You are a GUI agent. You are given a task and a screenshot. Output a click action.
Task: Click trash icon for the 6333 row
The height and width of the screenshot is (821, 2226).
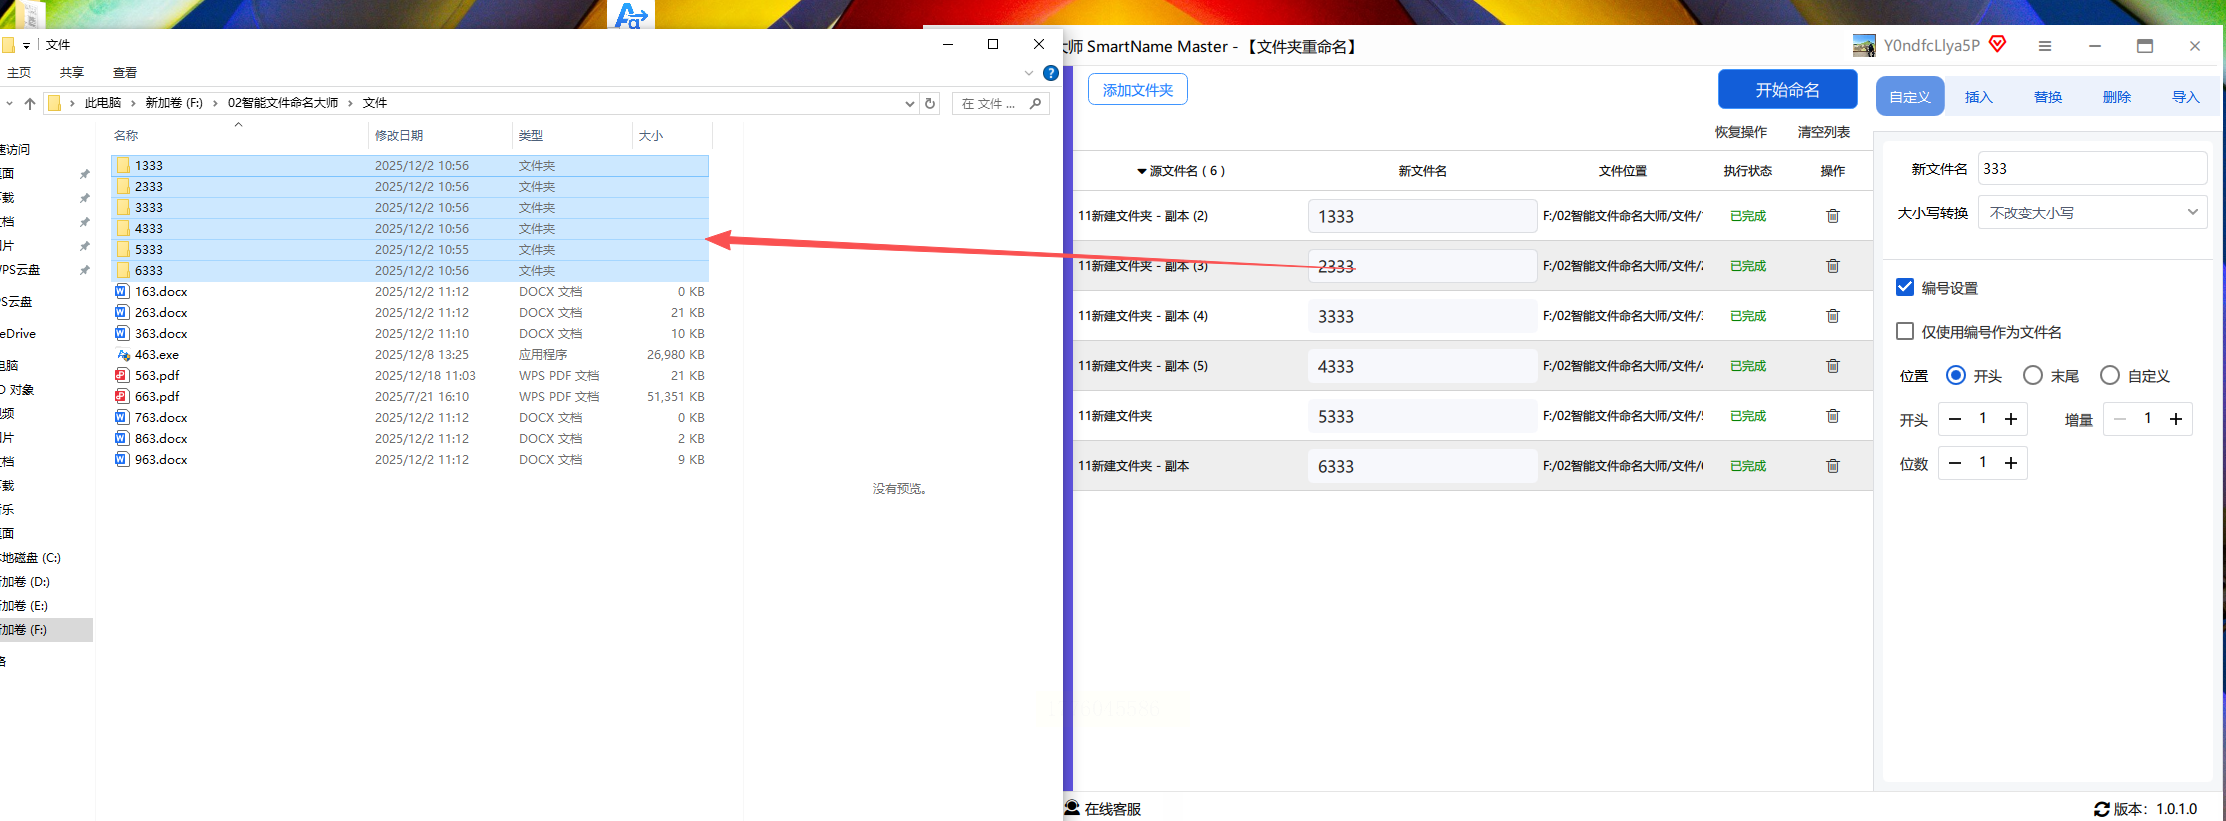point(1832,466)
